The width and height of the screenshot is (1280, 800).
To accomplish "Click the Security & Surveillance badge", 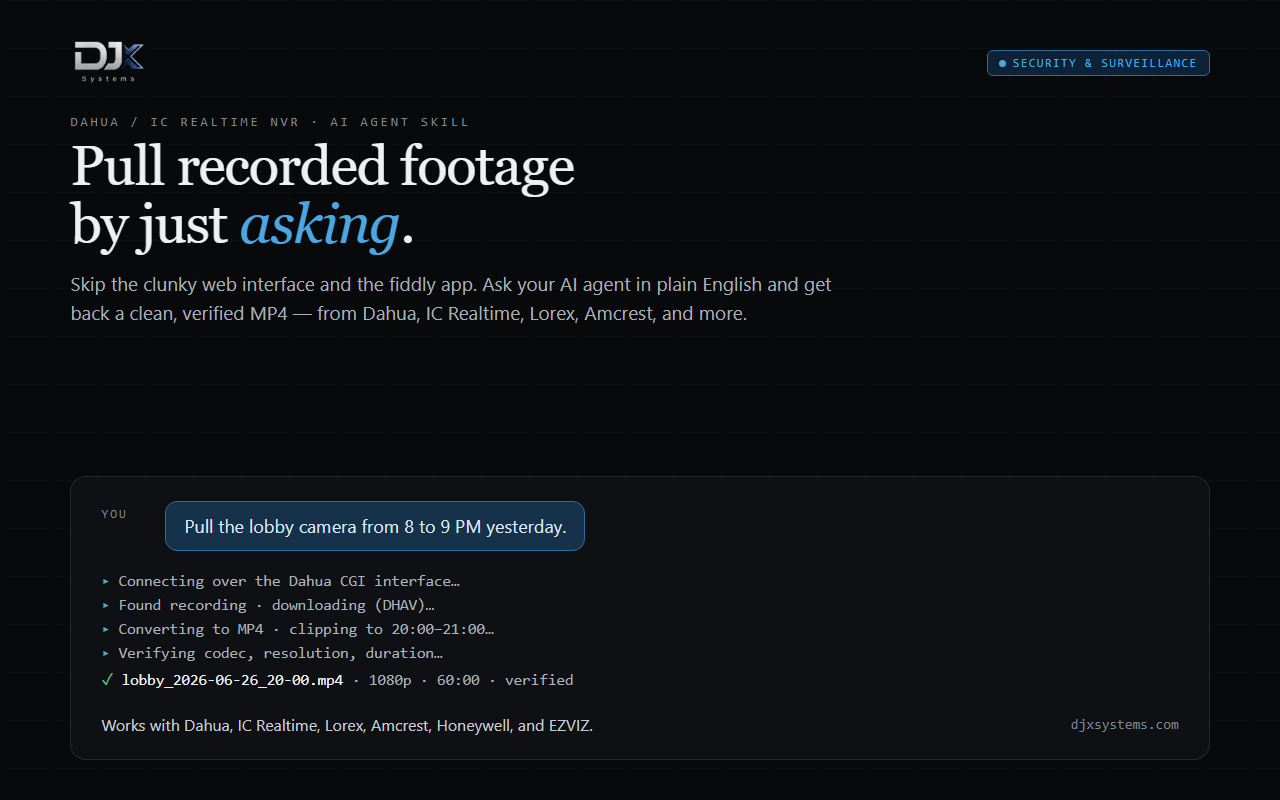I will 1098,63.
